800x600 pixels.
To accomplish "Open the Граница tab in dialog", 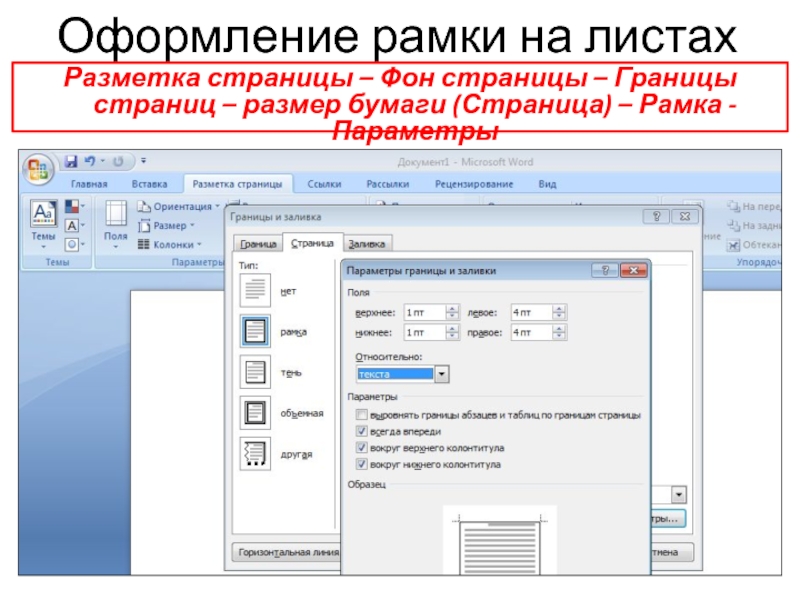I will tap(258, 244).
